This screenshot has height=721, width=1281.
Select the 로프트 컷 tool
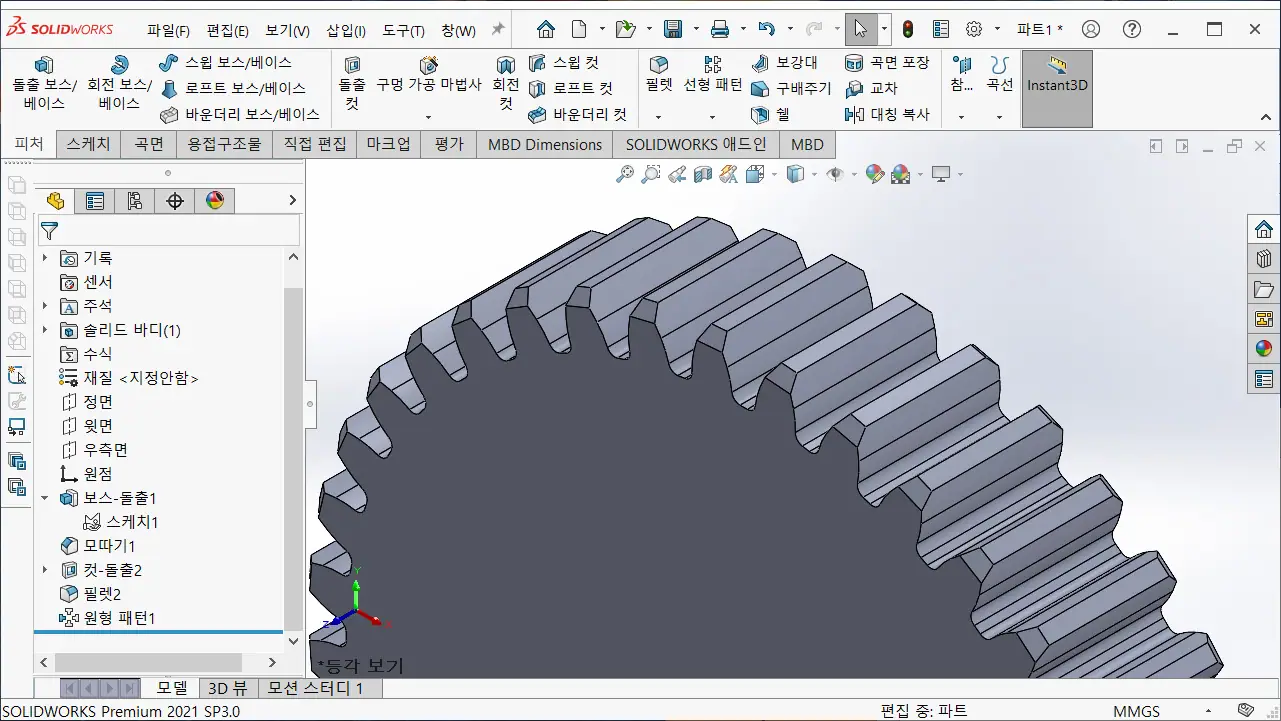571,88
